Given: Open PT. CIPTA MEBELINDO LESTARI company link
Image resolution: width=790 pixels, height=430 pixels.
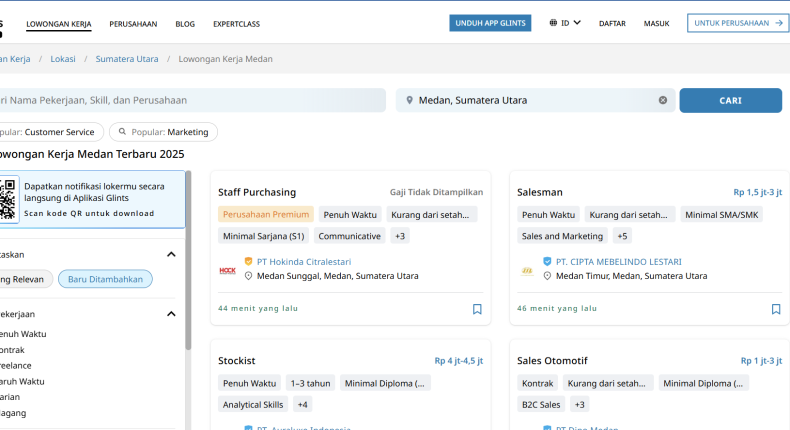Looking at the screenshot, I should pyautogui.click(x=619, y=262).
